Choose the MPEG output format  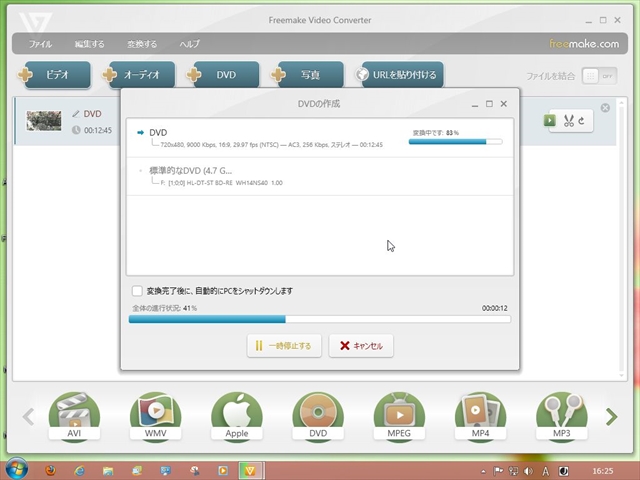399,415
